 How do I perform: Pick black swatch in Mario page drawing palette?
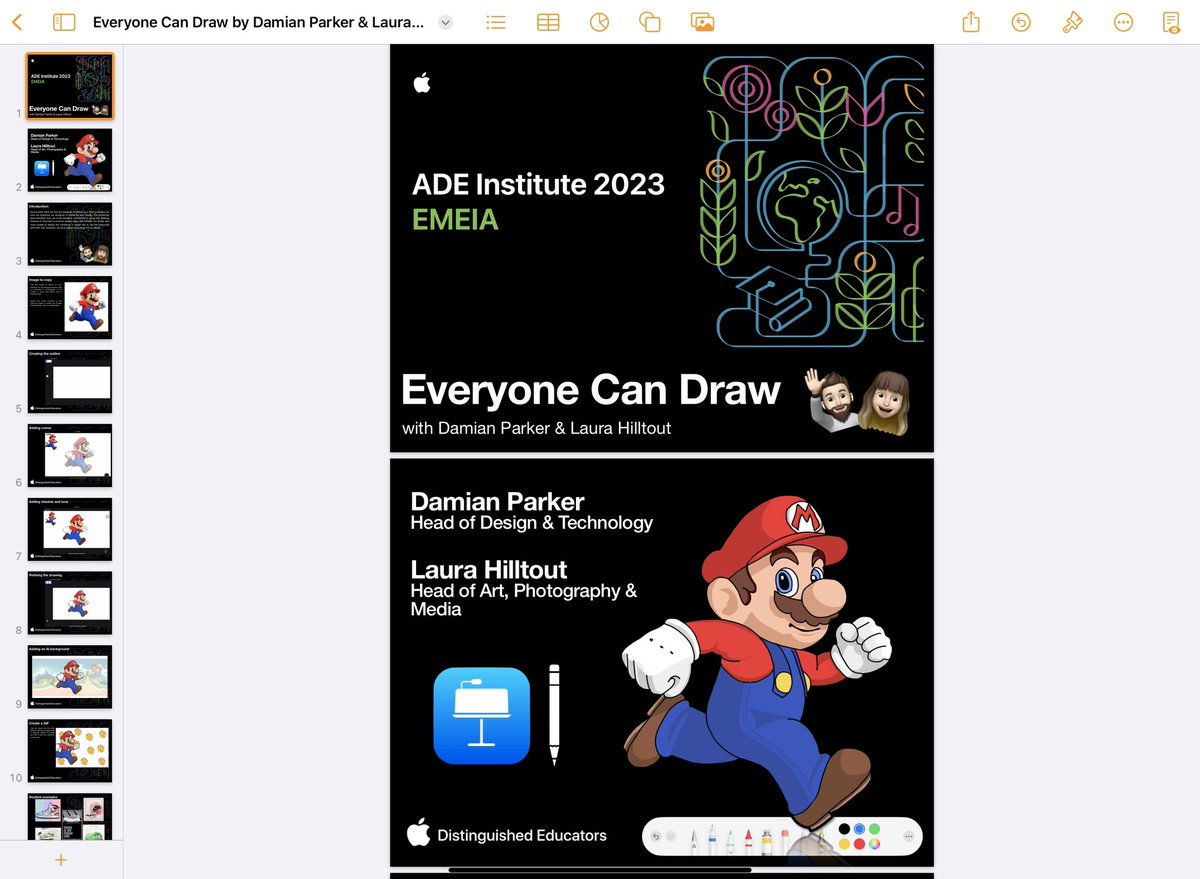click(x=845, y=829)
